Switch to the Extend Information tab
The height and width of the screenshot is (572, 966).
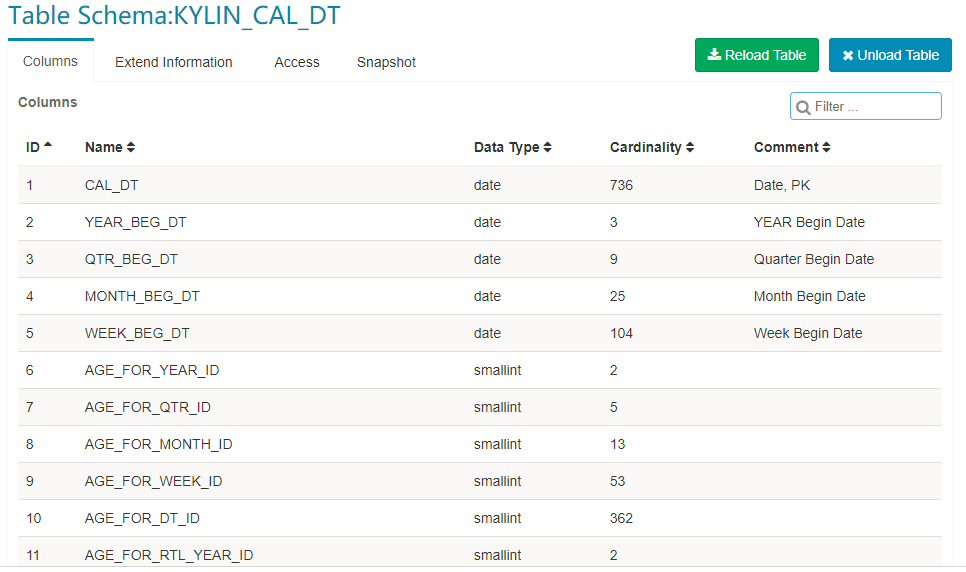pos(173,62)
